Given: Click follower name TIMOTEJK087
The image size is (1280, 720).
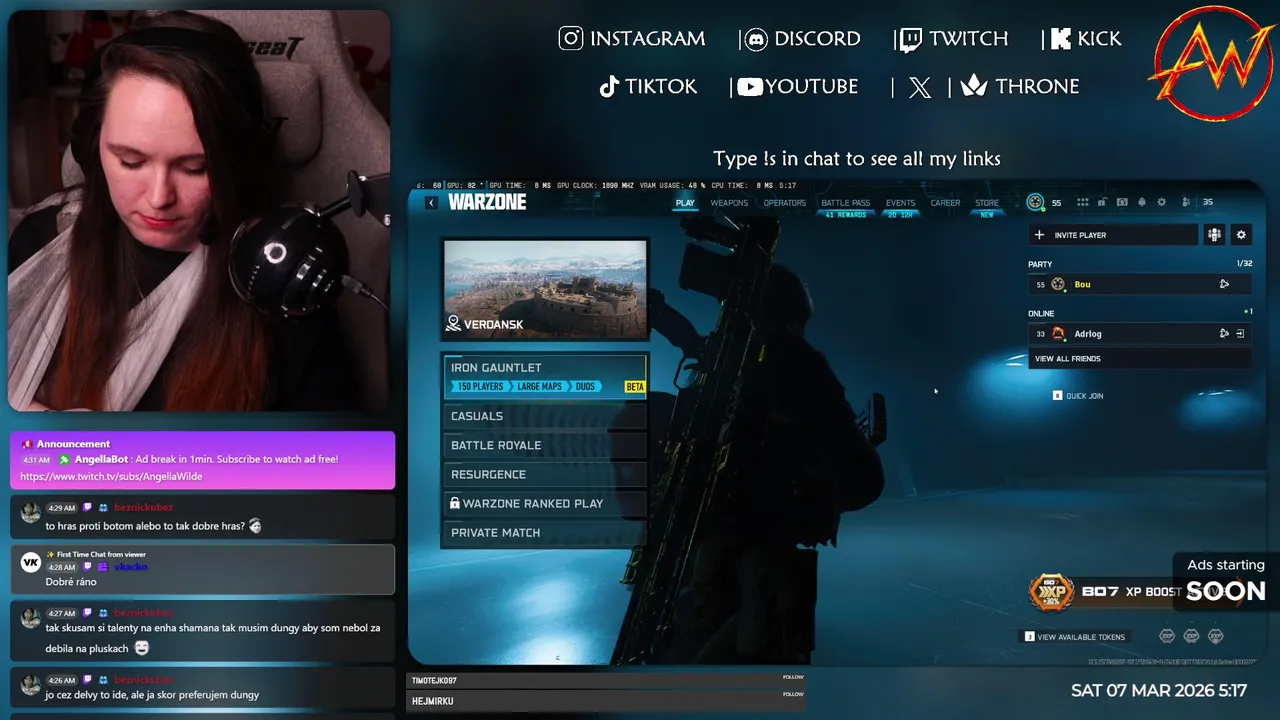Looking at the screenshot, I should 434,680.
